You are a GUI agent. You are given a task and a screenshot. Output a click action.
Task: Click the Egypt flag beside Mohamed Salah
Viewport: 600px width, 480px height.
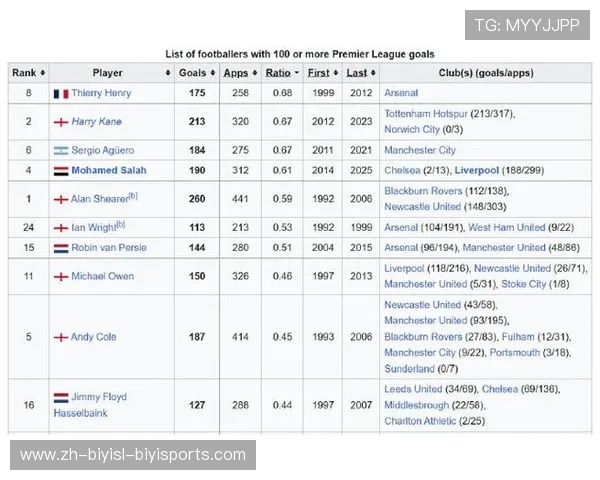click(61, 171)
